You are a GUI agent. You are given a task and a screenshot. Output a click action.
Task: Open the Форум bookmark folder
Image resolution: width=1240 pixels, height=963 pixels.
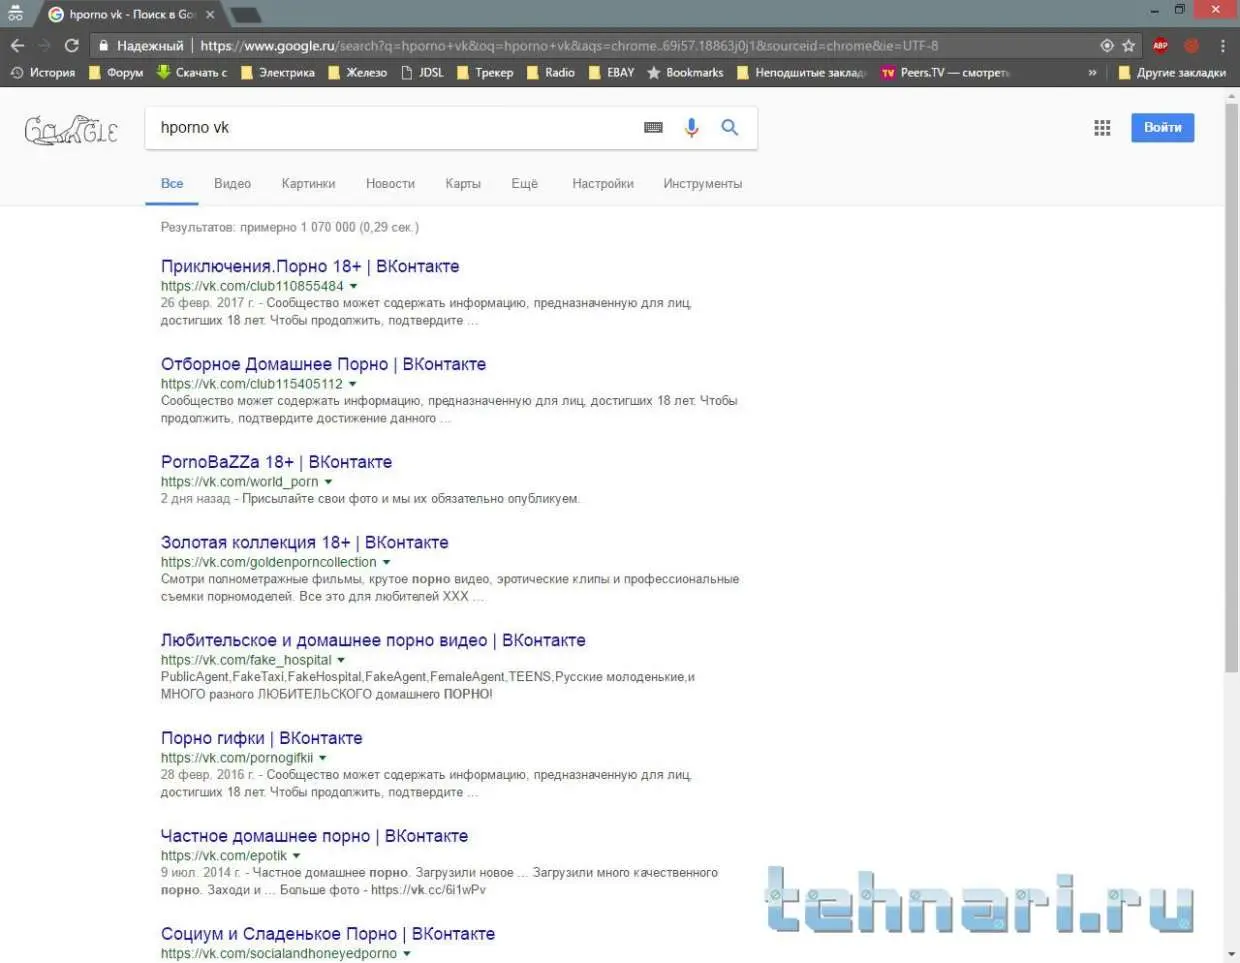coord(116,72)
